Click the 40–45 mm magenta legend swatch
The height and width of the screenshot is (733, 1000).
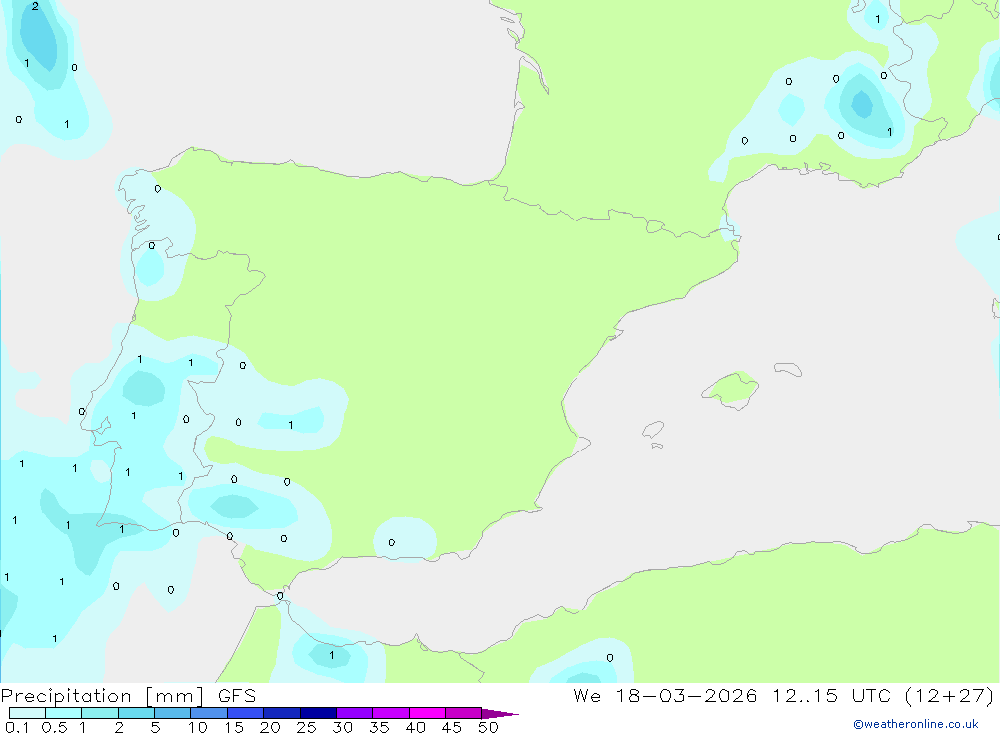[427, 713]
